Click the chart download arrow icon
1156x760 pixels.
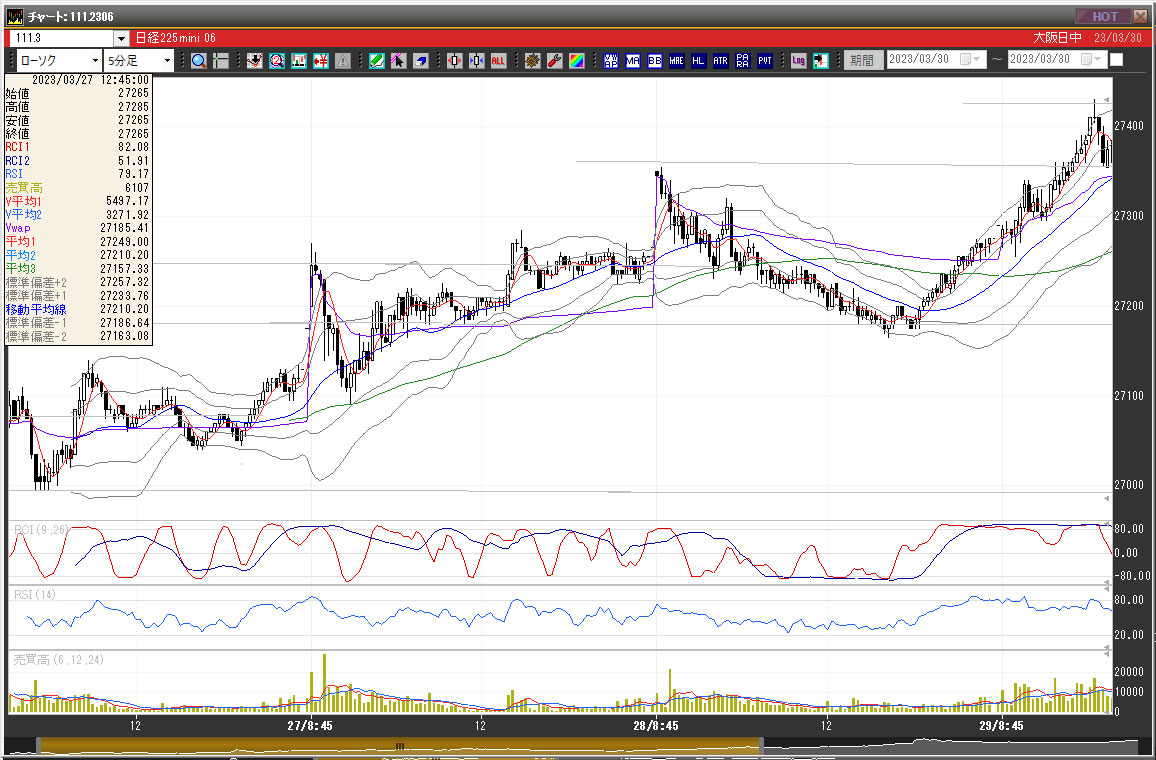click(x=254, y=60)
